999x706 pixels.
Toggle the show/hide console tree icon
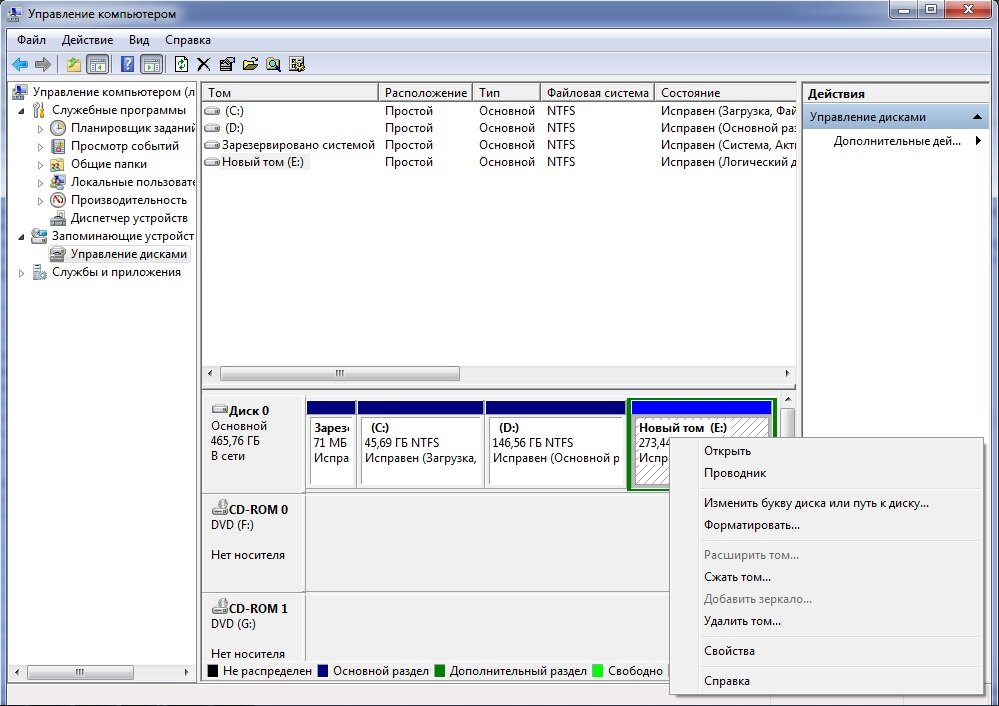(x=97, y=64)
